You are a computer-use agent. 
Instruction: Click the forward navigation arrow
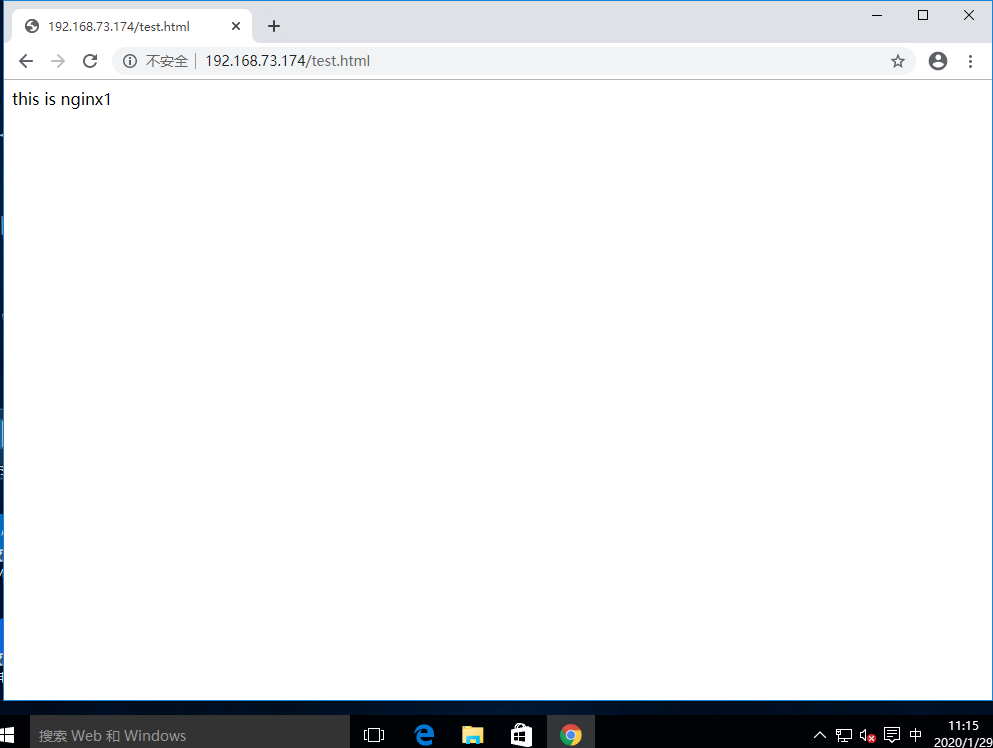point(58,61)
